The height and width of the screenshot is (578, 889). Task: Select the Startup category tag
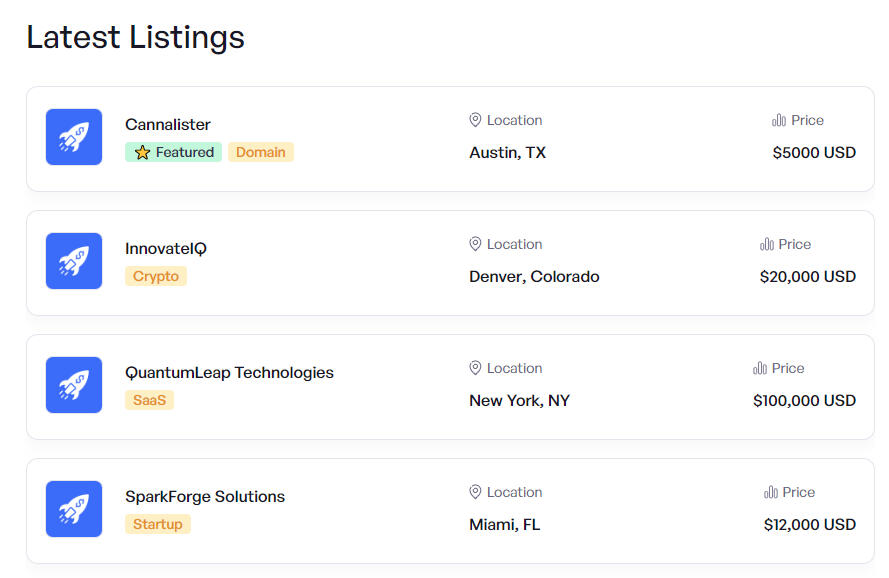pos(158,525)
